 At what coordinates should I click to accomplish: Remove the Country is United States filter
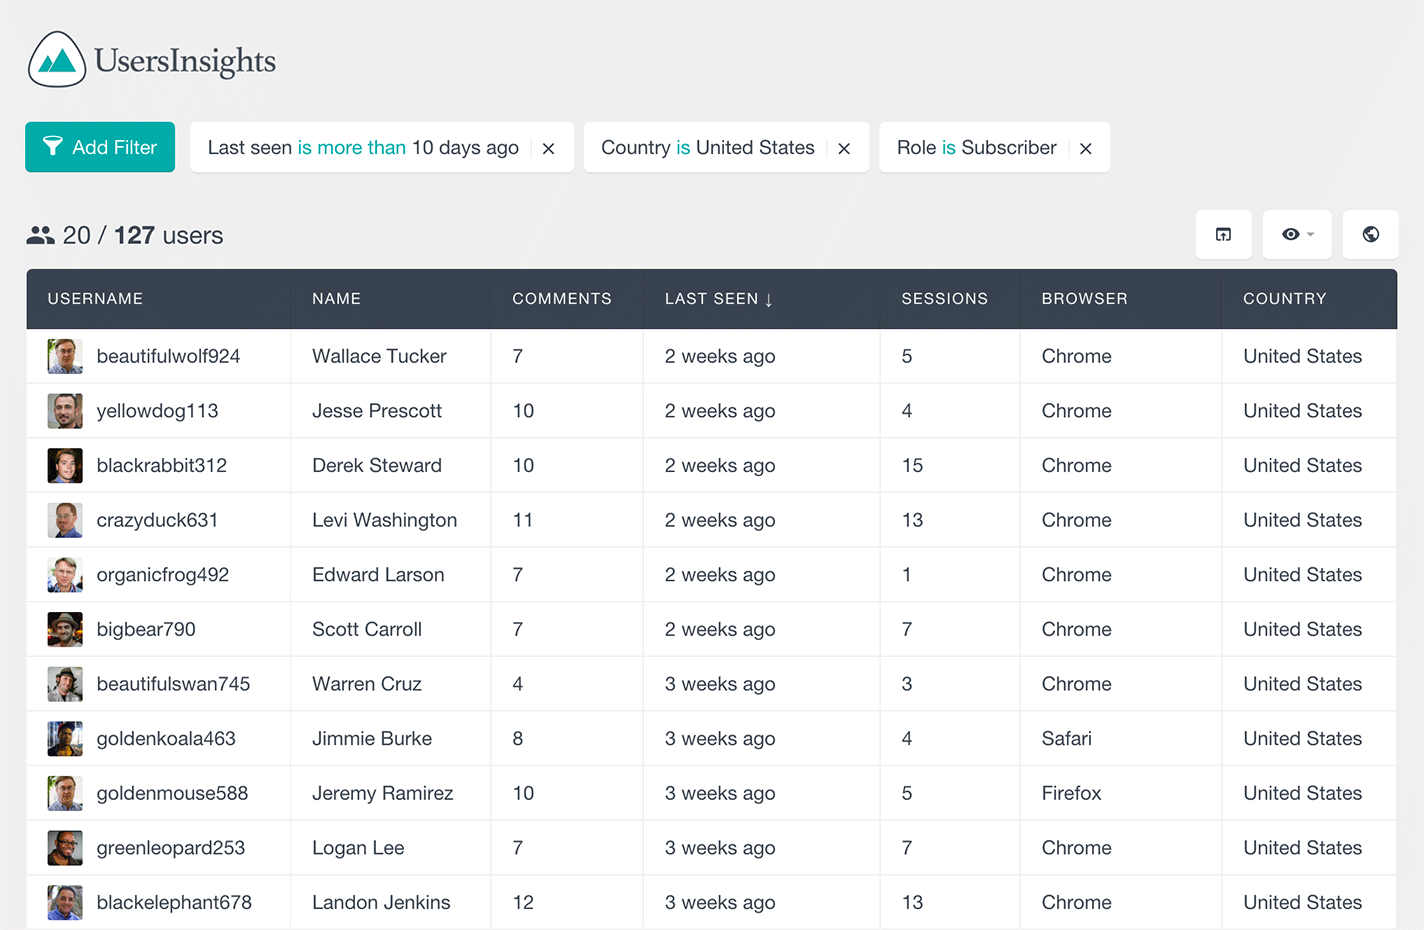844,148
